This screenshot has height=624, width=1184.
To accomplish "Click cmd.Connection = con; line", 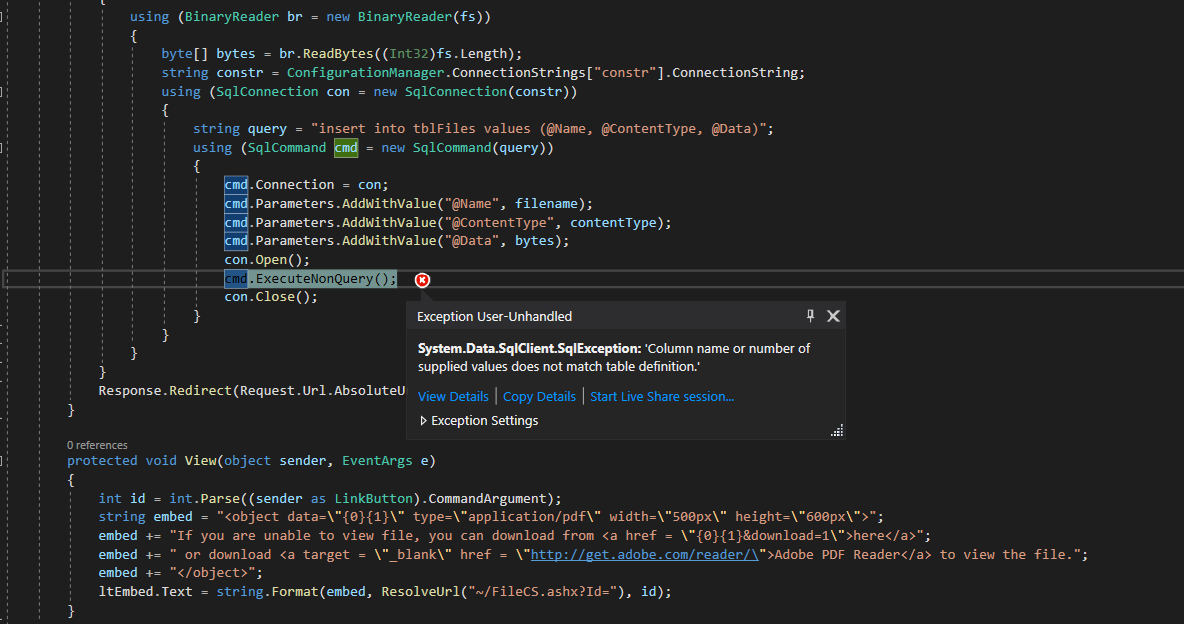I will point(307,185).
